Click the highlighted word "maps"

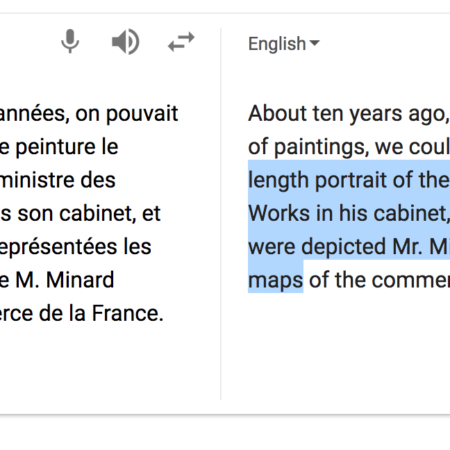coord(275,280)
